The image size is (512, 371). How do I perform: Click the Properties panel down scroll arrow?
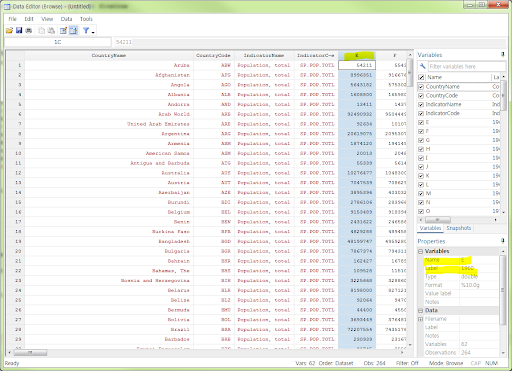coord(503,353)
